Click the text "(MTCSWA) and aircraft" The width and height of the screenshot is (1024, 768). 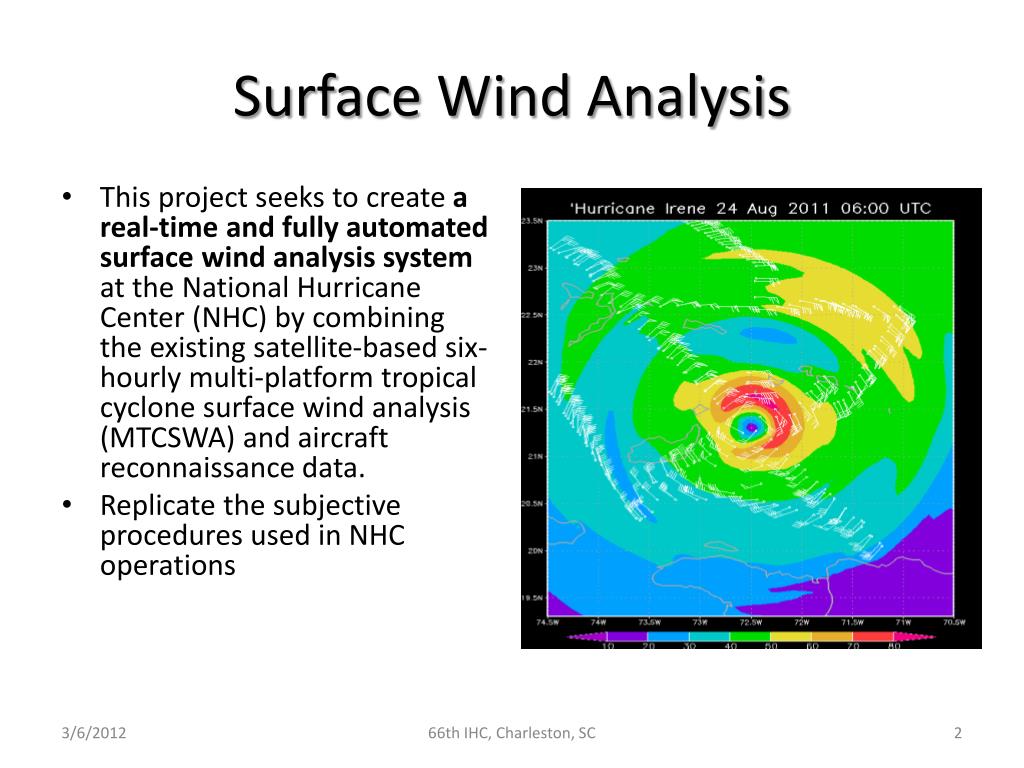(x=244, y=438)
